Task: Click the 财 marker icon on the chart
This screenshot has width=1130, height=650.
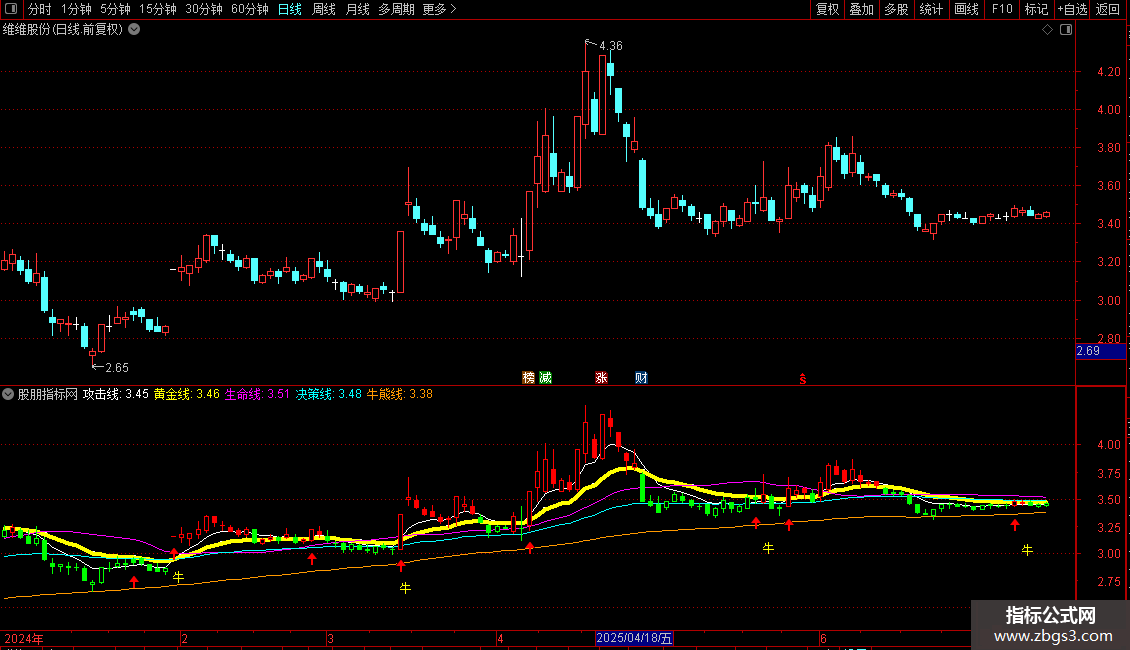Action: (641, 378)
